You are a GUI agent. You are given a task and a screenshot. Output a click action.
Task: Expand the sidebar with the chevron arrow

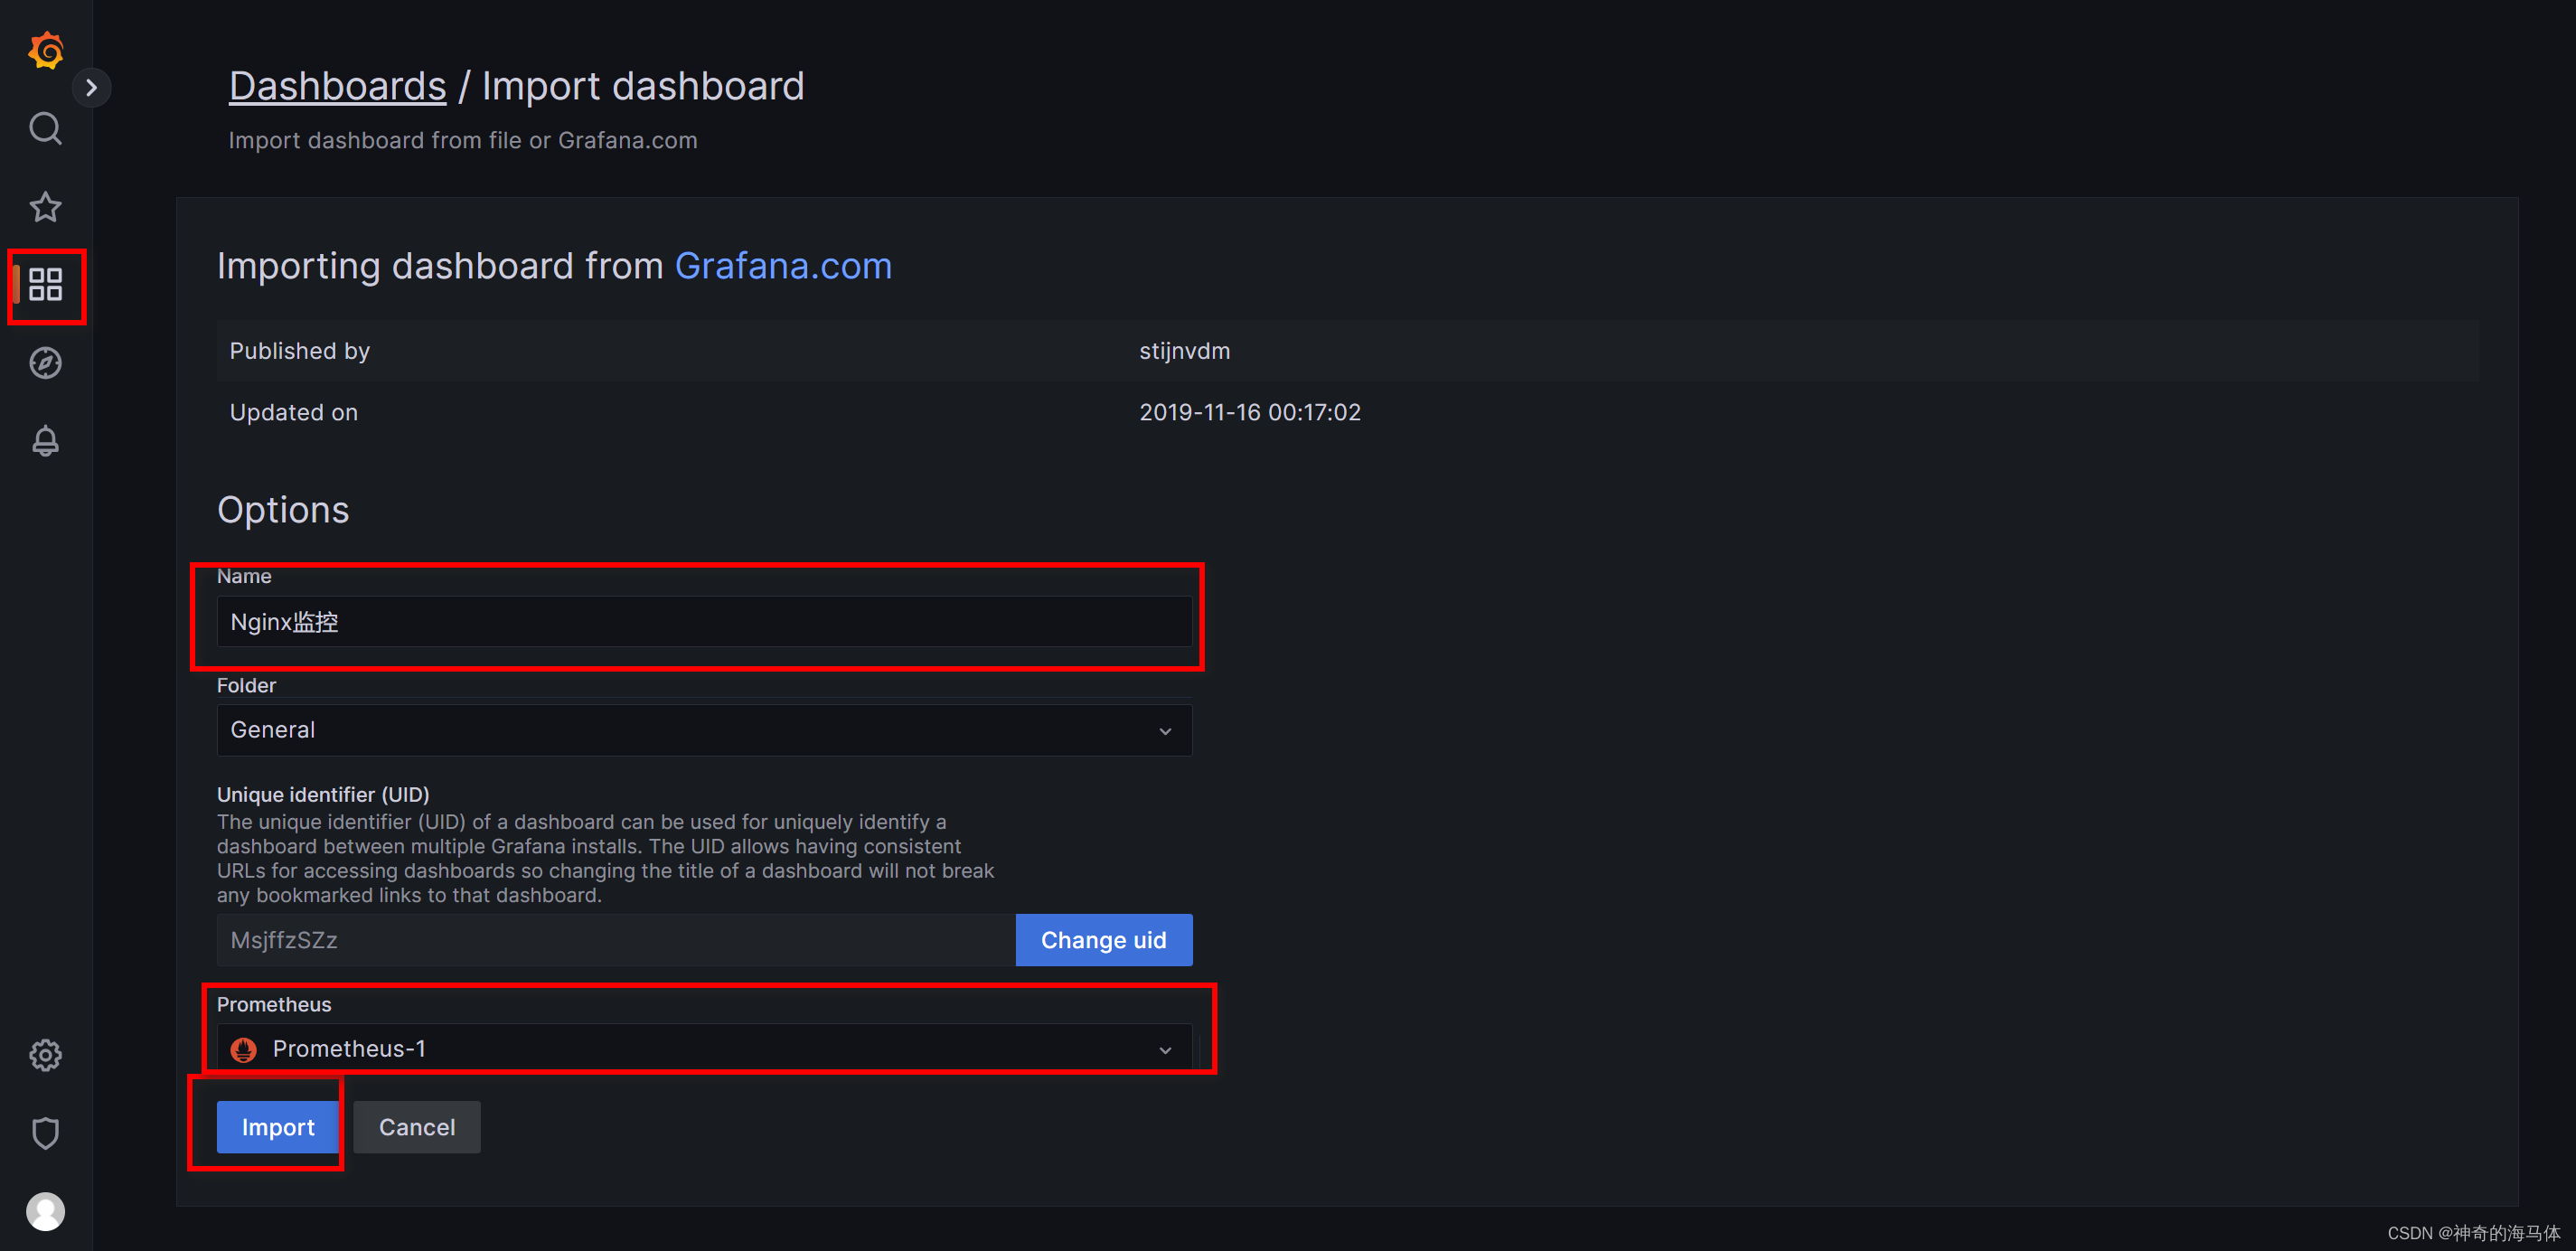click(91, 88)
